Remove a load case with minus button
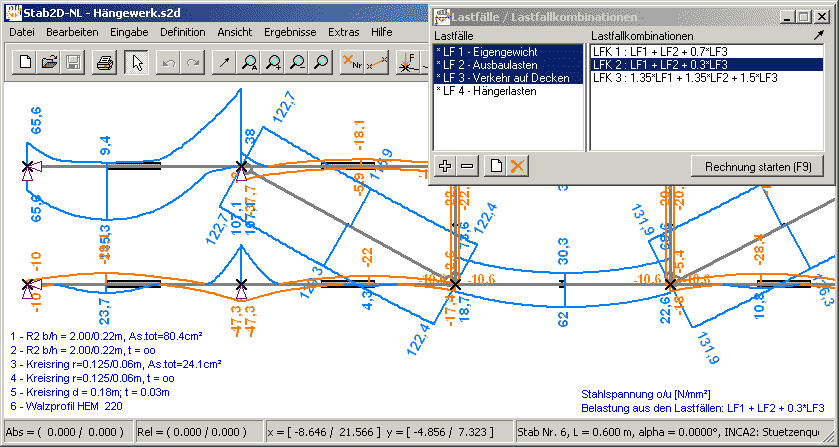839x447 pixels. pyautogui.click(x=467, y=166)
